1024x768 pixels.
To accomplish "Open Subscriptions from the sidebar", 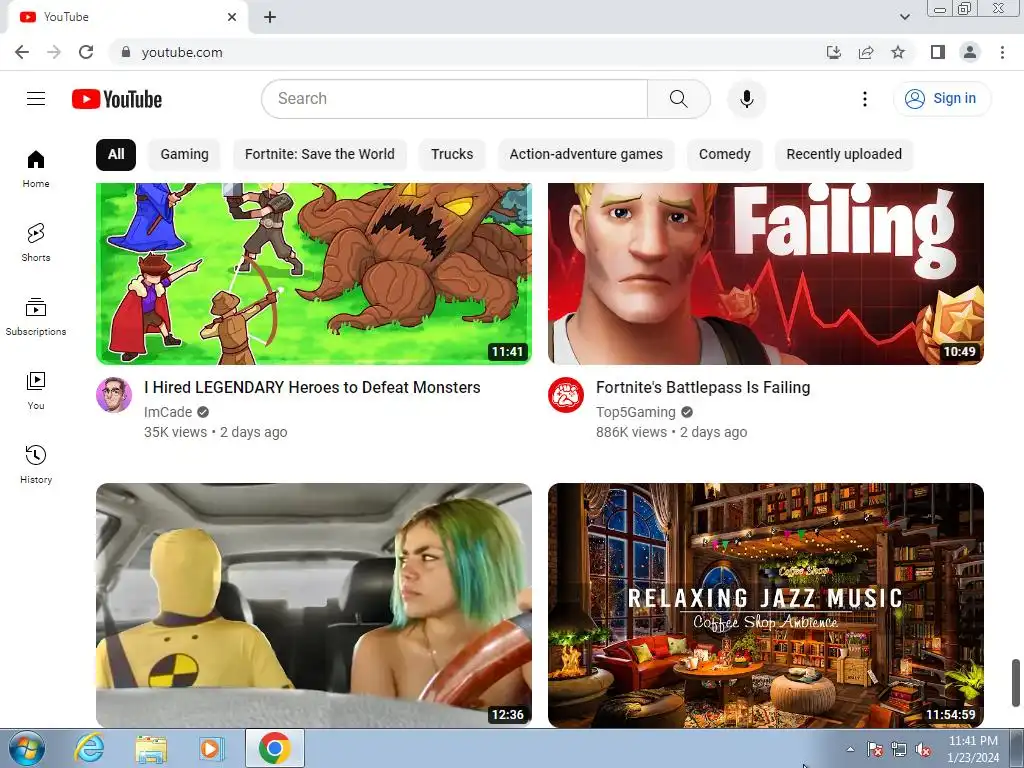I will pos(36,317).
